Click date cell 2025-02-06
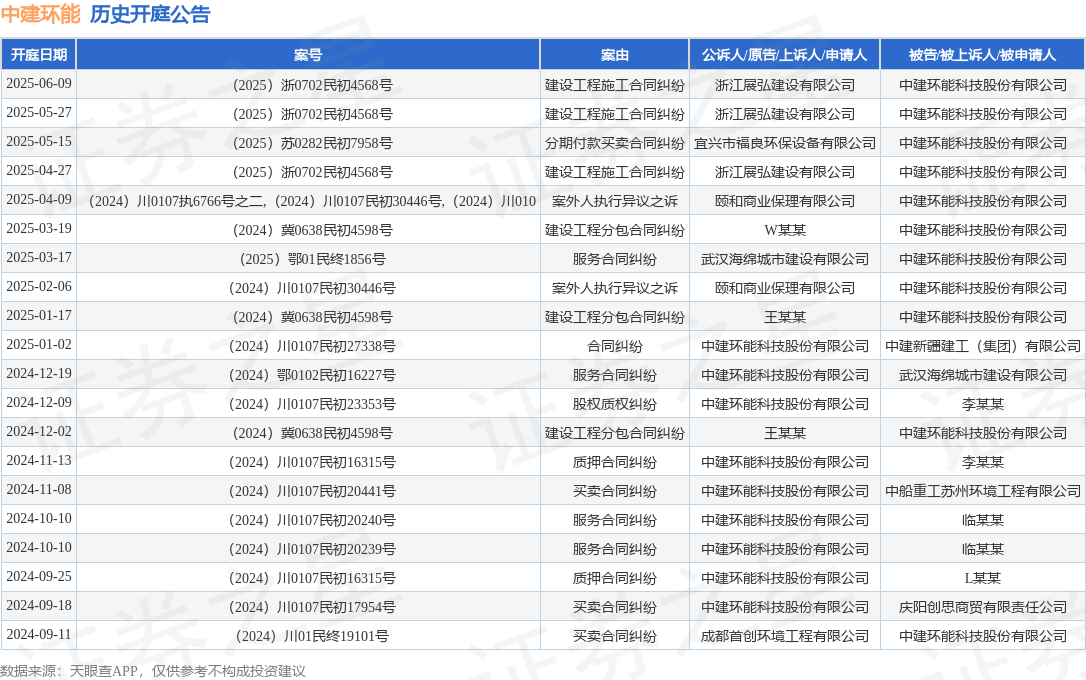Viewport: 1086px width, 680px height. click(x=39, y=287)
